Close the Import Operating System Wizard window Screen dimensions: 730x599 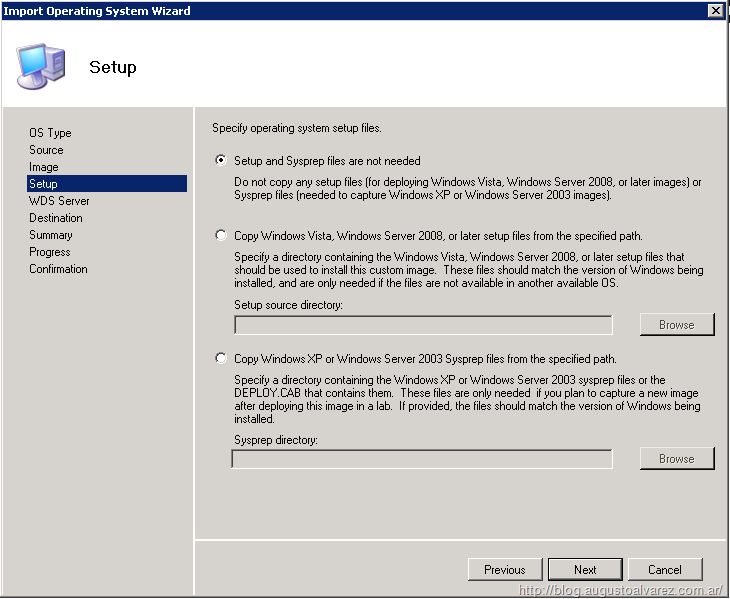(715, 10)
